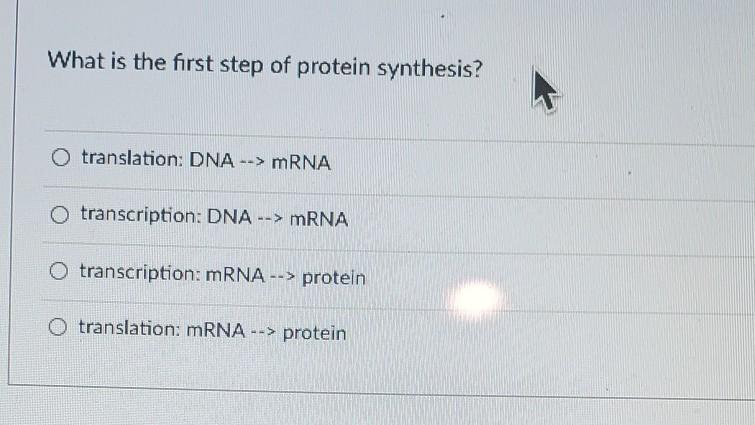The width and height of the screenshot is (755, 425).
Task: Mark the radio button for translation: mRNA --> protein
Action: [57, 327]
